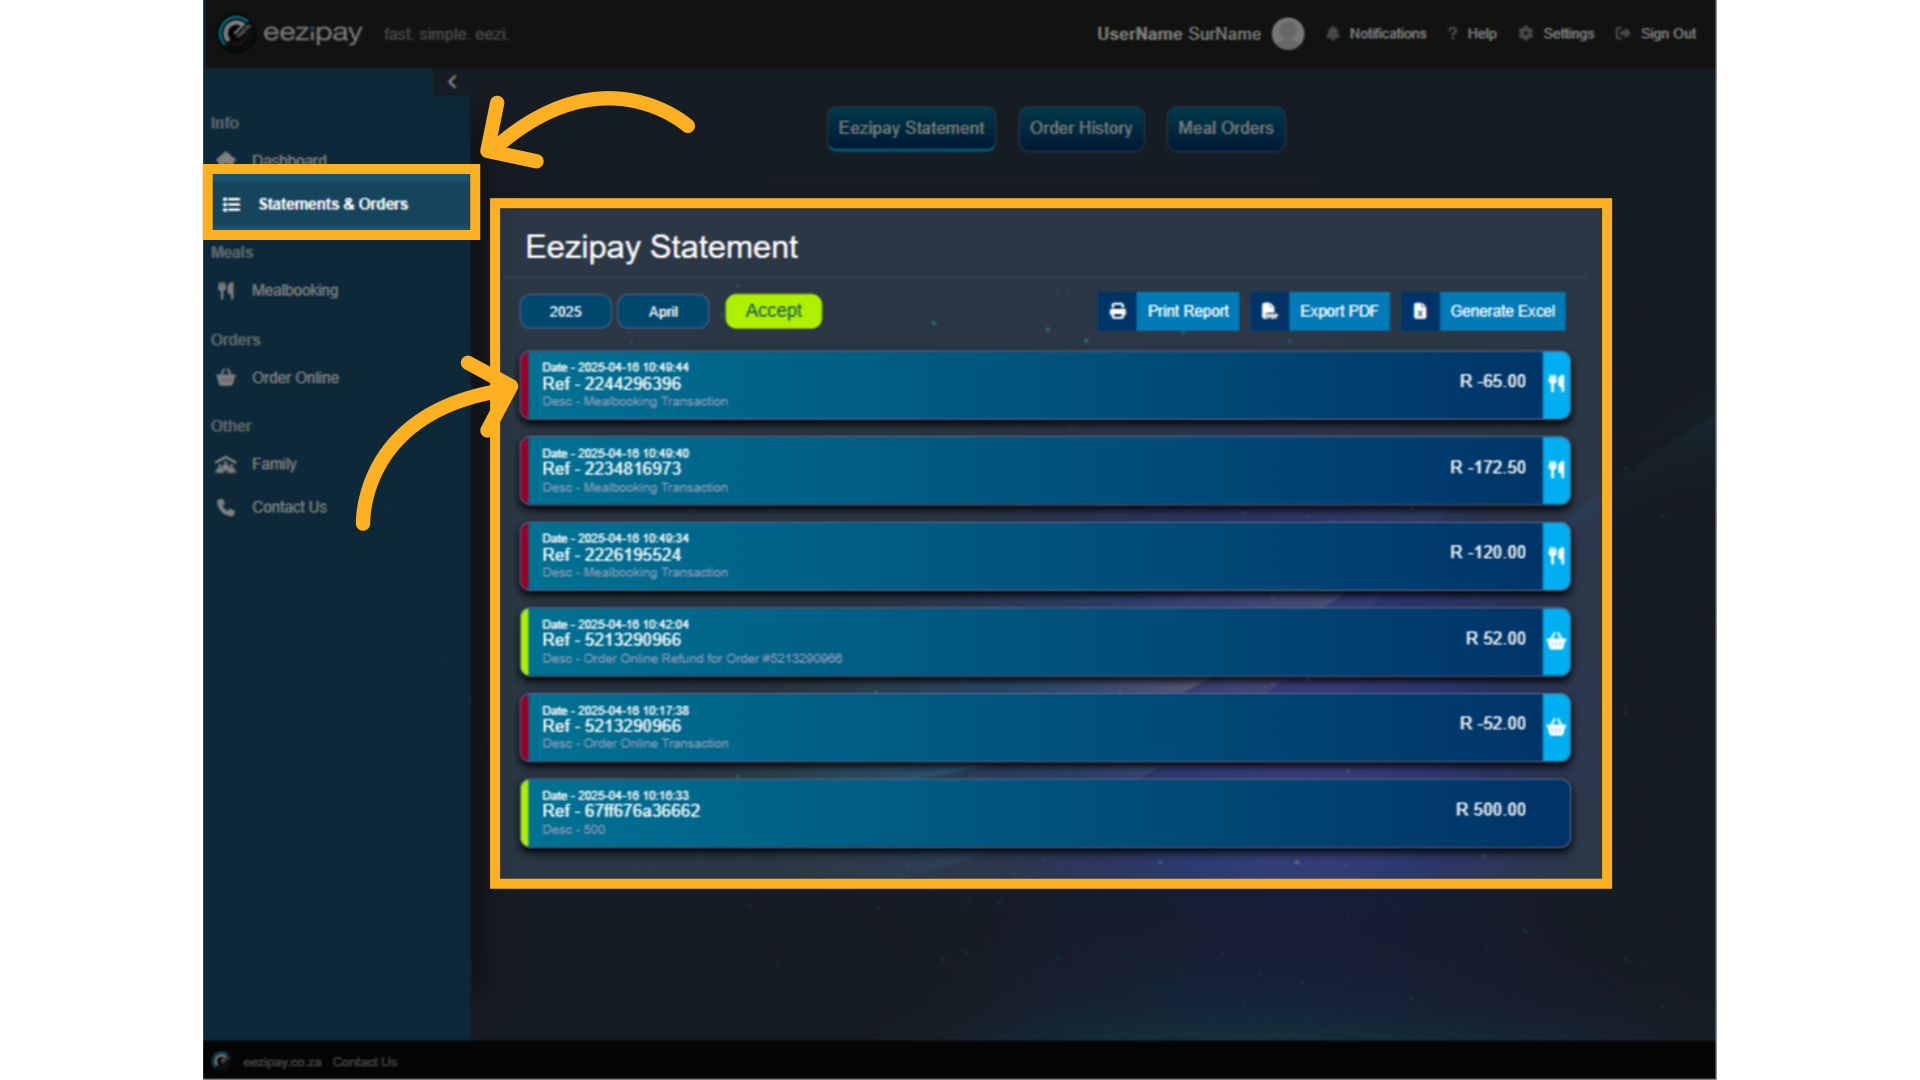Click the footer Contact Us link
The height and width of the screenshot is (1080, 1920).
[x=365, y=1062]
